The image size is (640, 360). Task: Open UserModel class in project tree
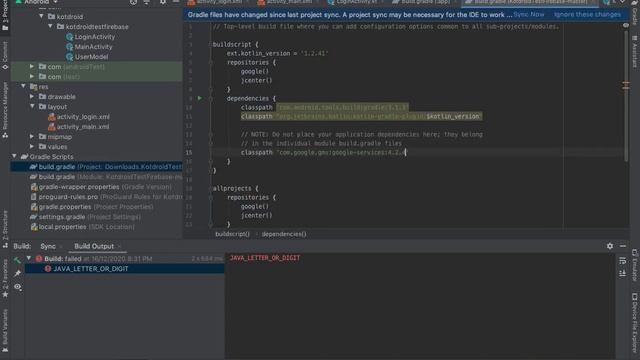coord(91,57)
